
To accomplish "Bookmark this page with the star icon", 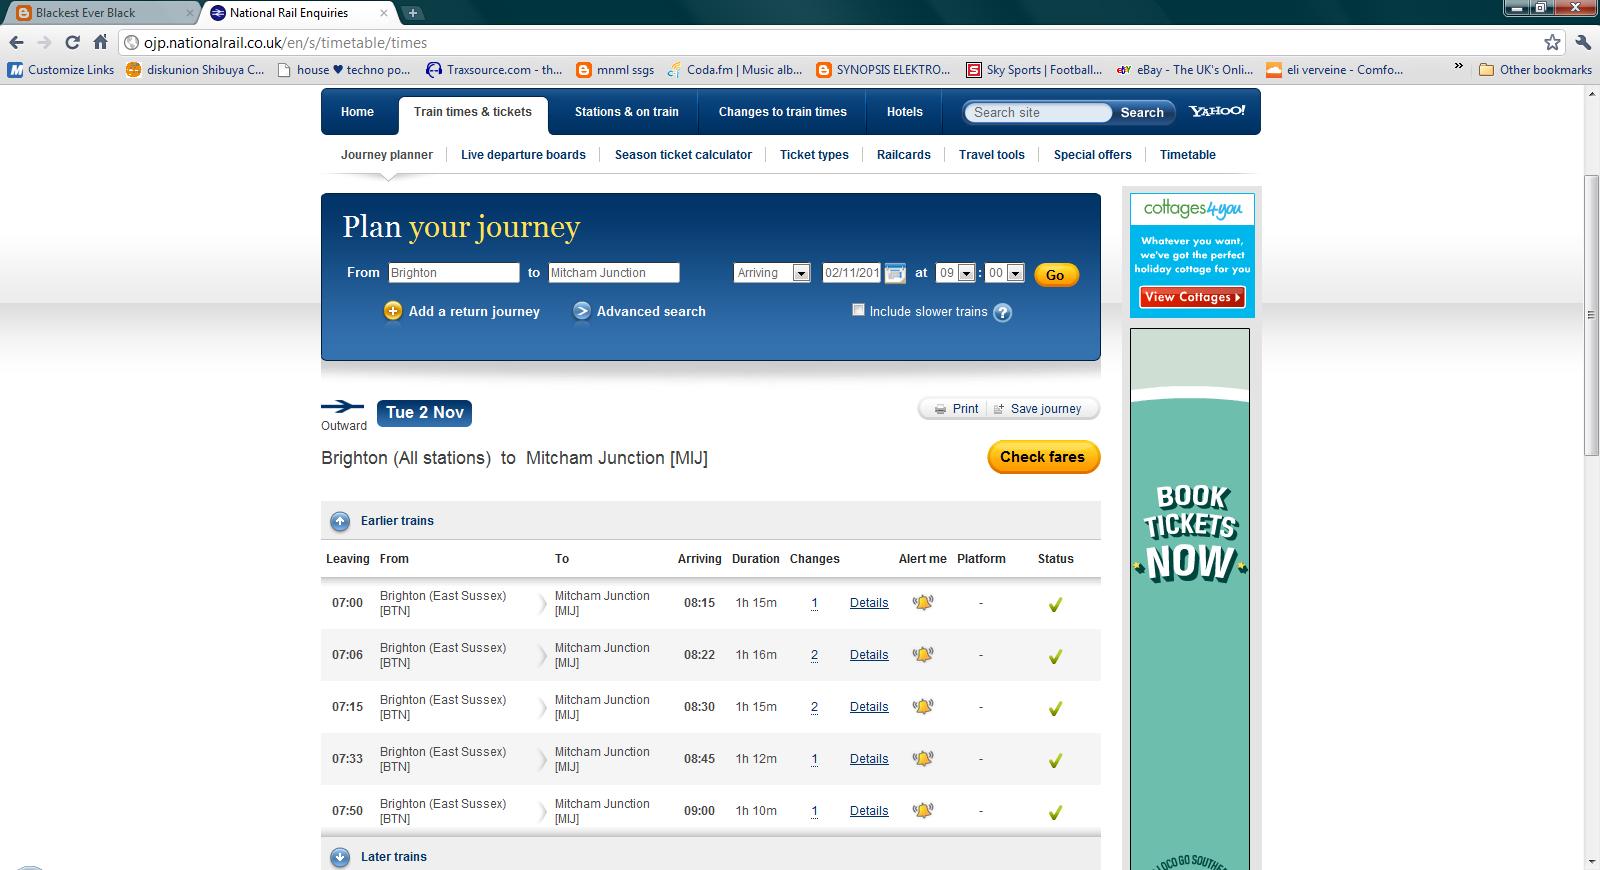I will [1552, 42].
